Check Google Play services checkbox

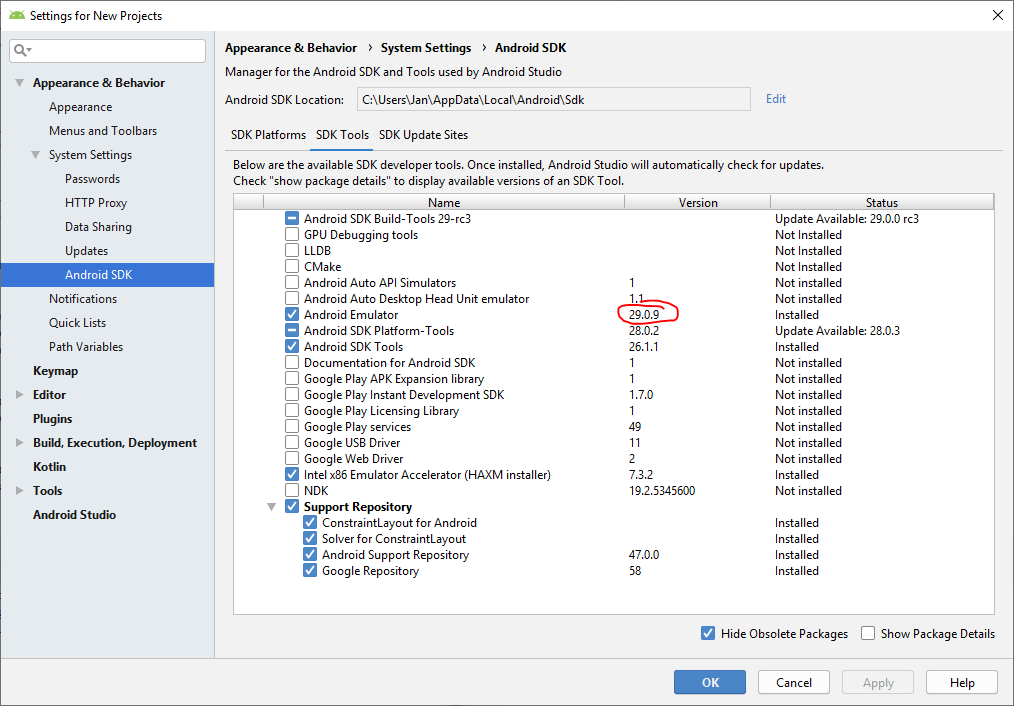coord(292,427)
